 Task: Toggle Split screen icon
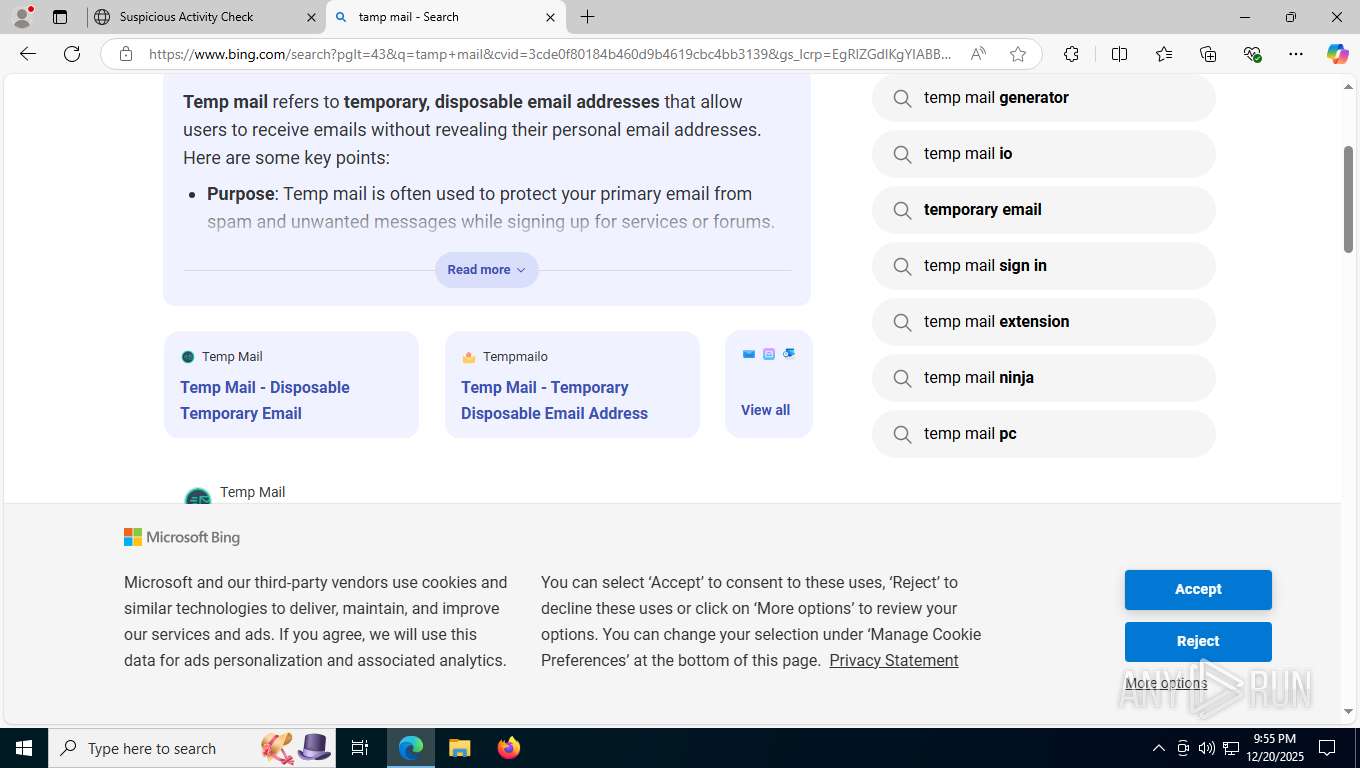coord(1119,54)
